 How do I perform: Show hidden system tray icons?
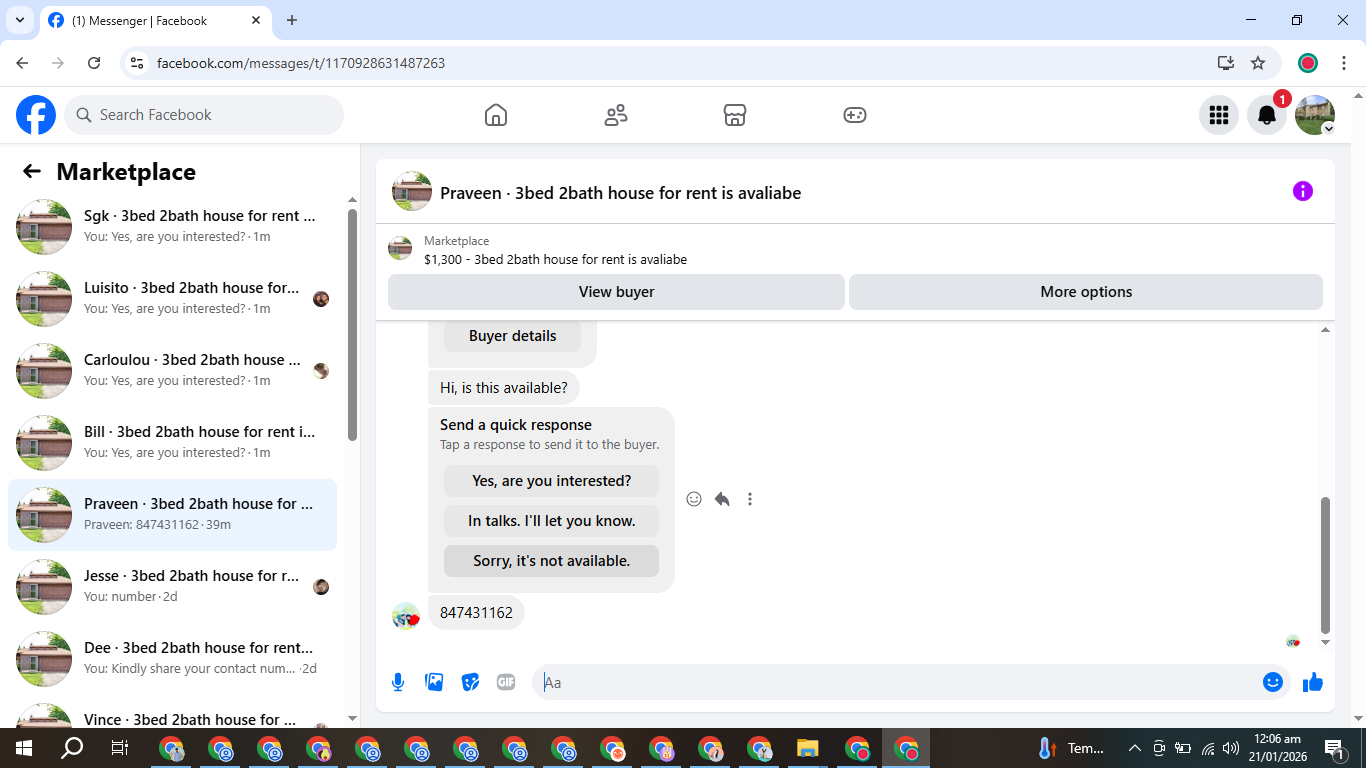pos(1135,748)
